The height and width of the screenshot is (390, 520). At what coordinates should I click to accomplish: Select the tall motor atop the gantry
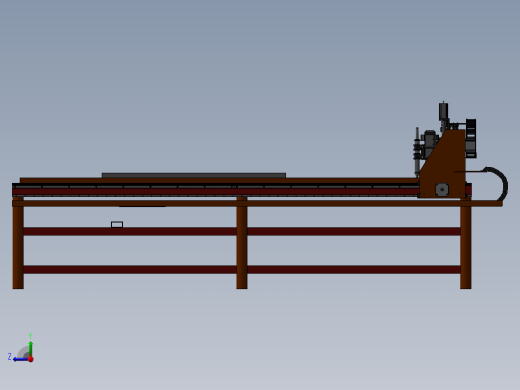[443, 111]
